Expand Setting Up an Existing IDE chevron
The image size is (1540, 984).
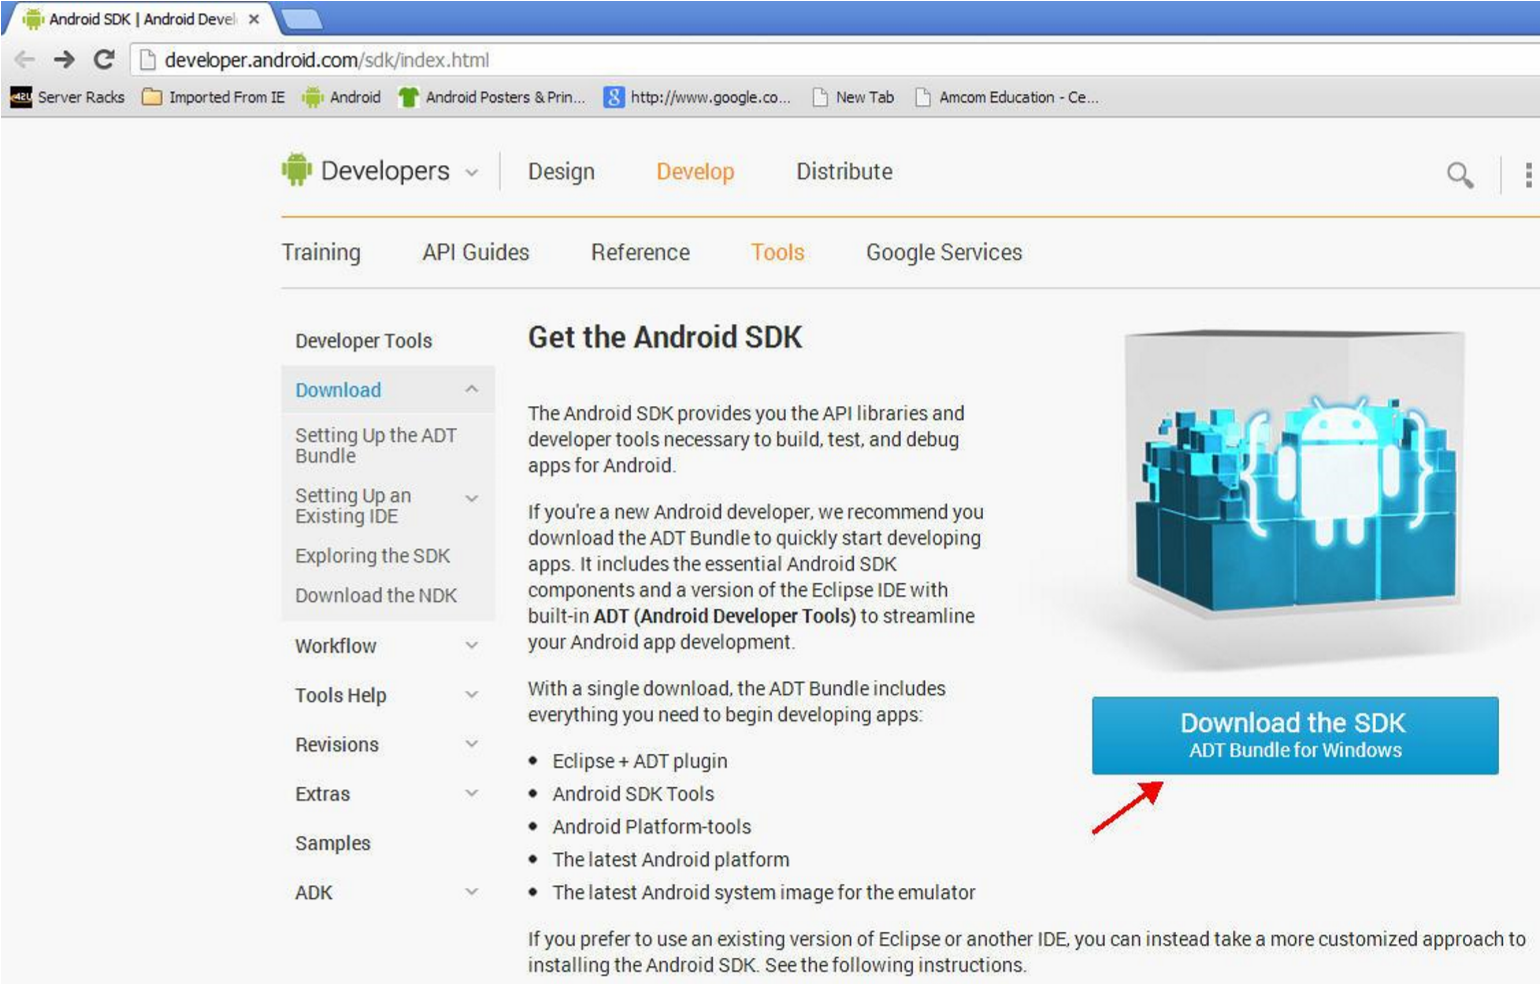pyautogui.click(x=472, y=498)
